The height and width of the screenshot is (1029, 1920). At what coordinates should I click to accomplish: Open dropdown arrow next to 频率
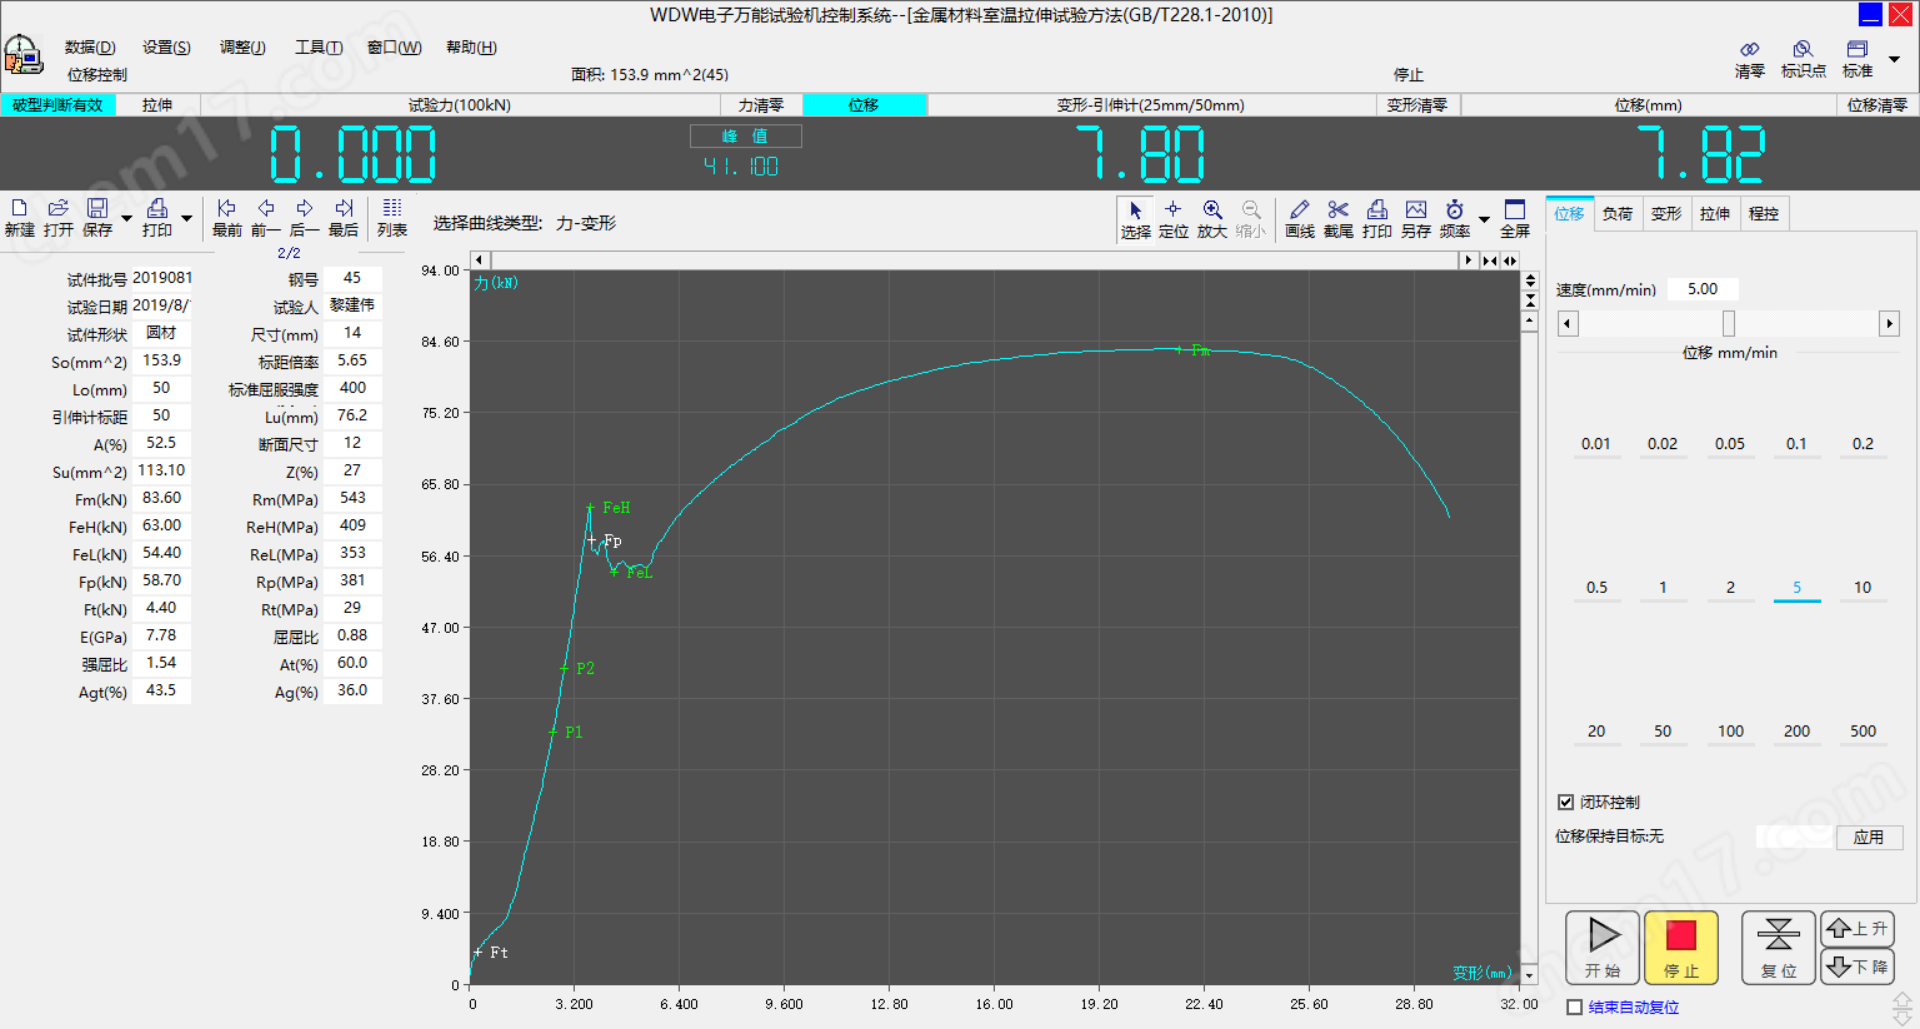[x=1484, y=219]
